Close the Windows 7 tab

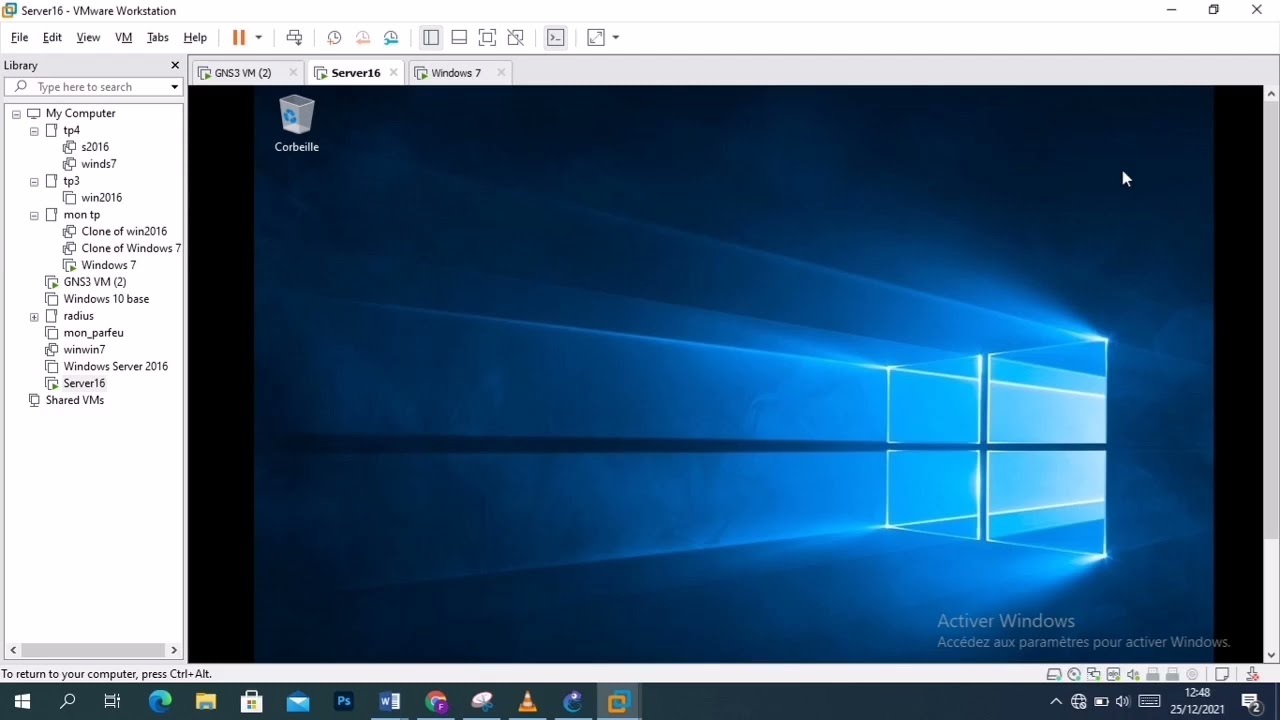[x=501, y=73]
